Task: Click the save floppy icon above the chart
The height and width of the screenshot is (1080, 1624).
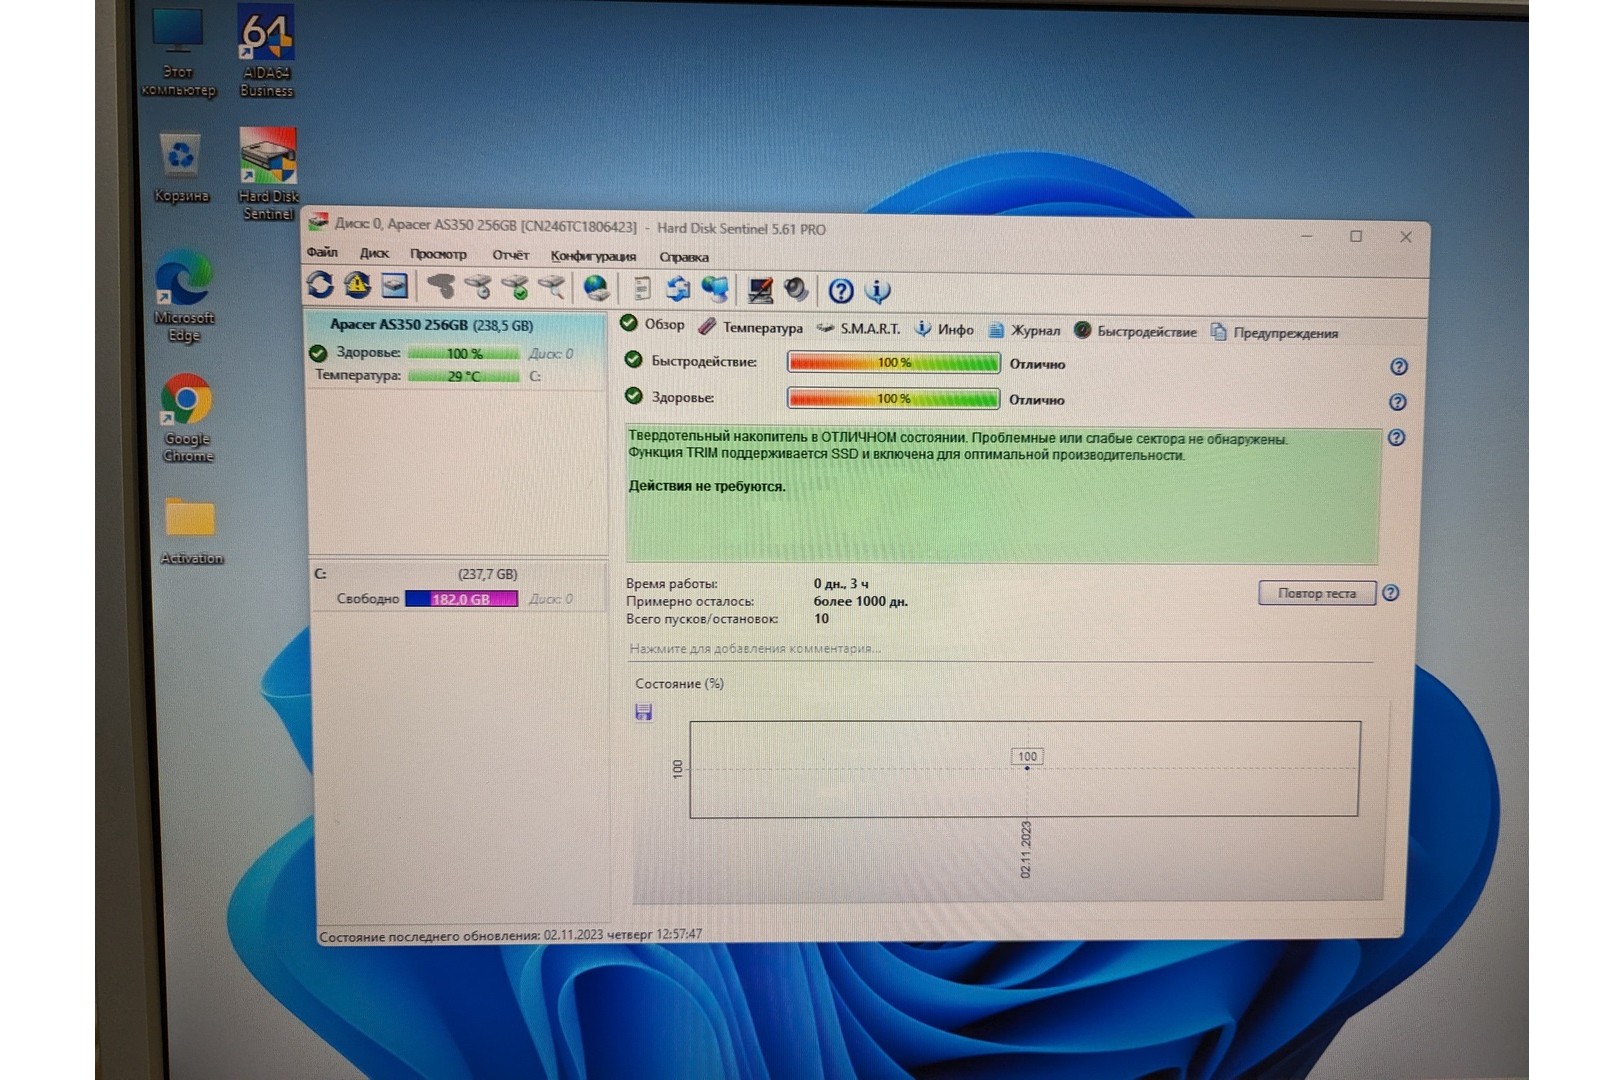Action: coord(644,712)
